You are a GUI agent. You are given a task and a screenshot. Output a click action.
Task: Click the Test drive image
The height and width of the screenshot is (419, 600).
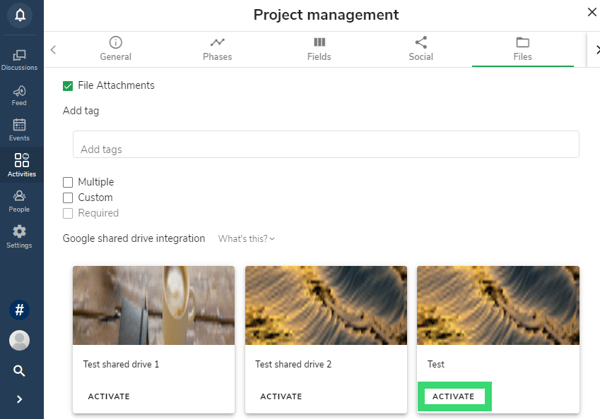tap(498, 305)
